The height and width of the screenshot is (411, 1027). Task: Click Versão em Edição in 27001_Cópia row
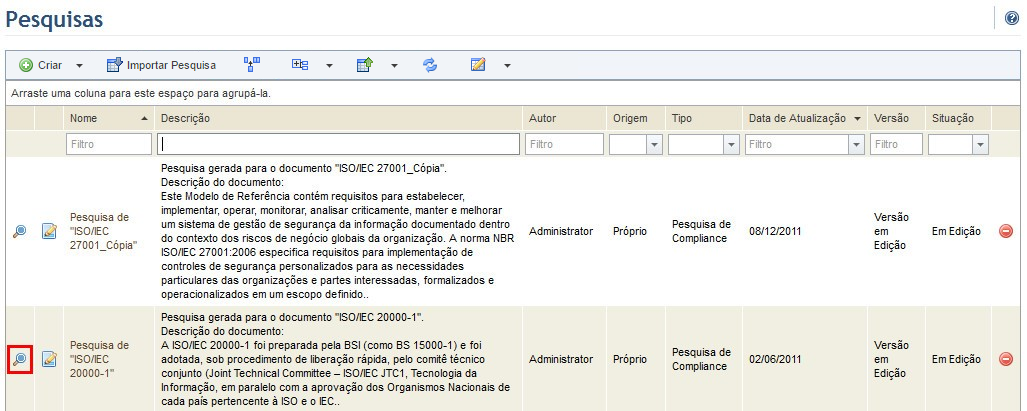[x=891, y=231]
